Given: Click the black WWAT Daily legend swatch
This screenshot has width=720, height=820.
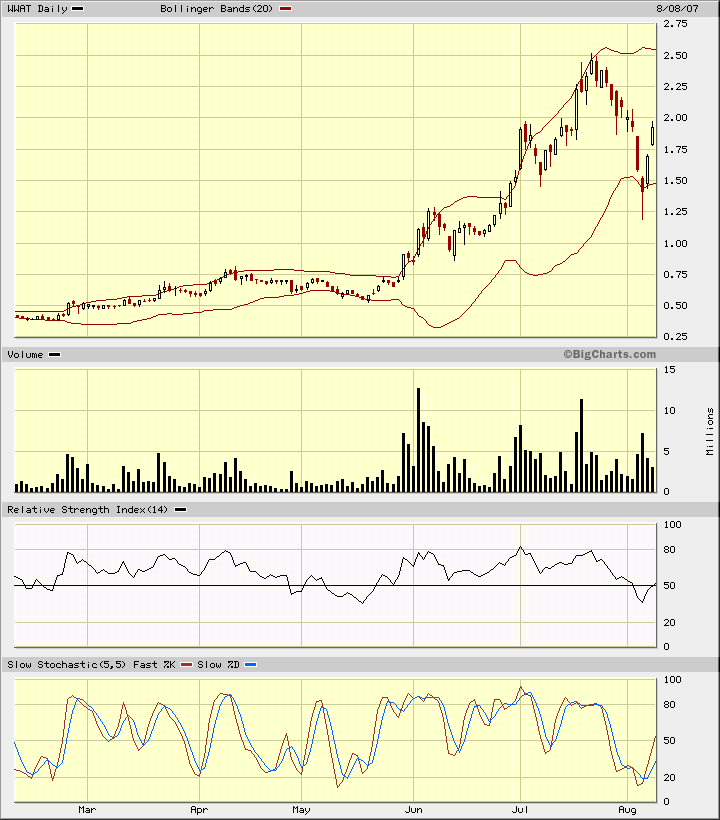Looking at the screenshot, I should tap(79, 9).
